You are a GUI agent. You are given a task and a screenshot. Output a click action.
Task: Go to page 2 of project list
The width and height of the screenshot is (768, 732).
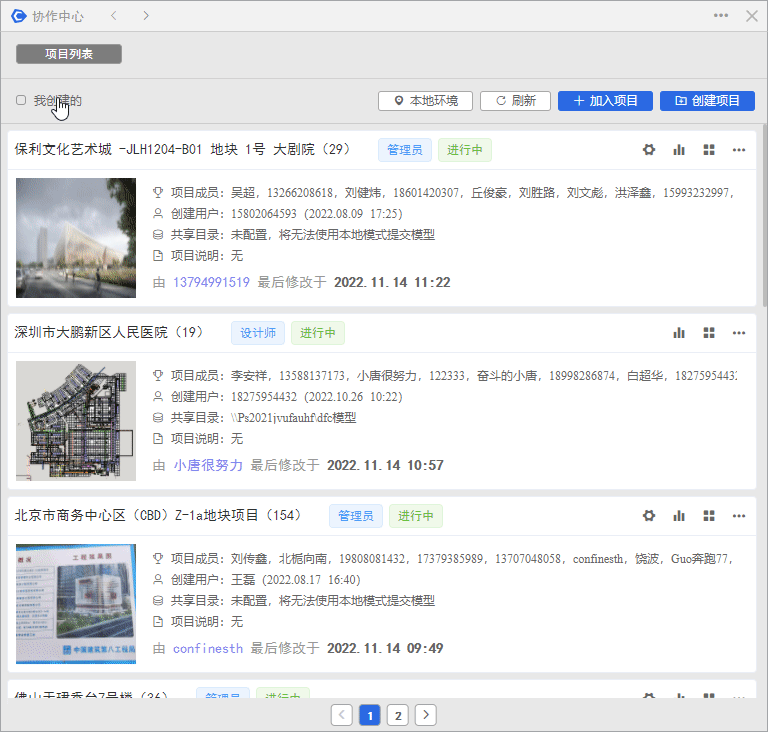398,715
